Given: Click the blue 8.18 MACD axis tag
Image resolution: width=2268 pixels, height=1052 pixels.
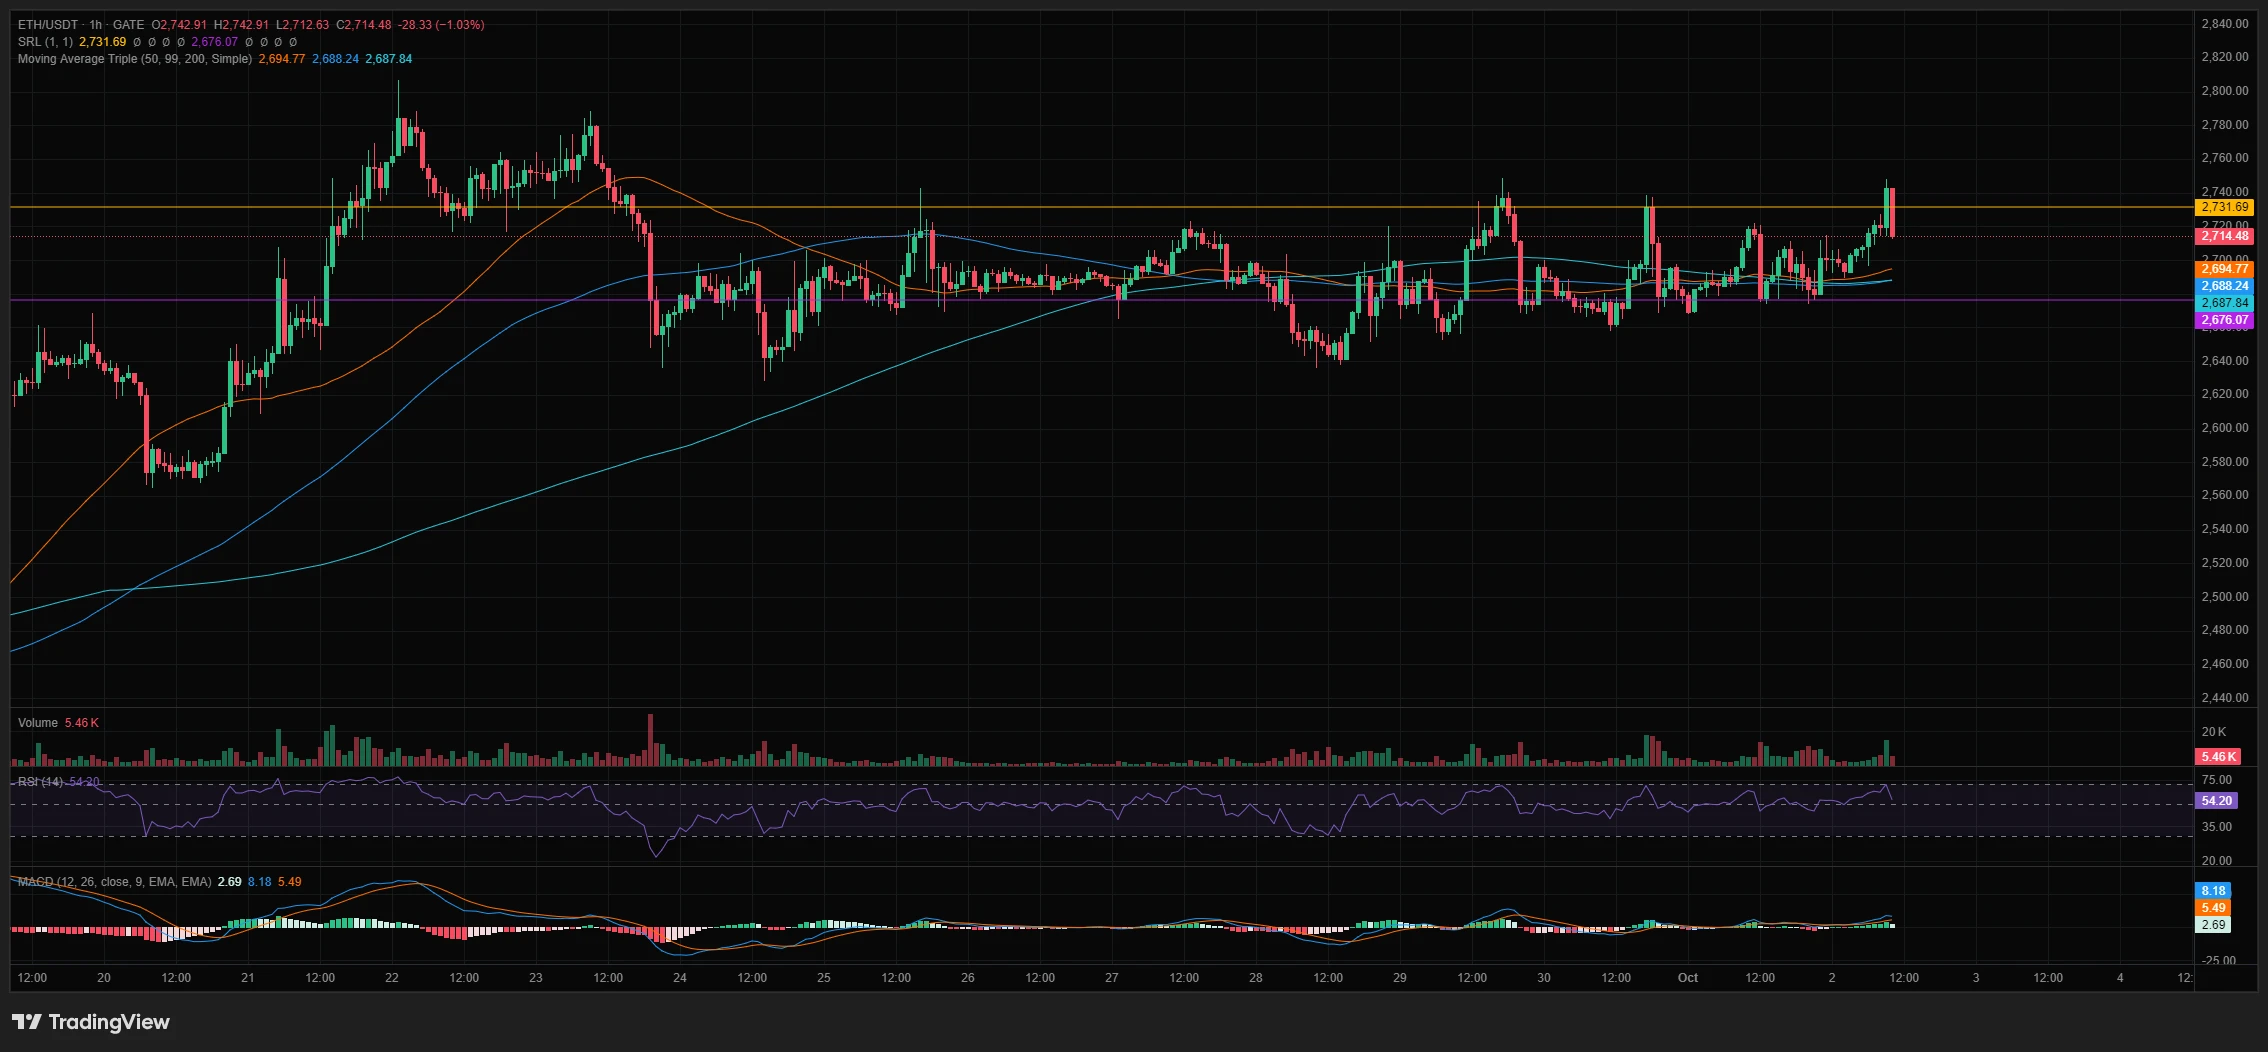Looking at the screenshot, I should tap(2214, 891).
